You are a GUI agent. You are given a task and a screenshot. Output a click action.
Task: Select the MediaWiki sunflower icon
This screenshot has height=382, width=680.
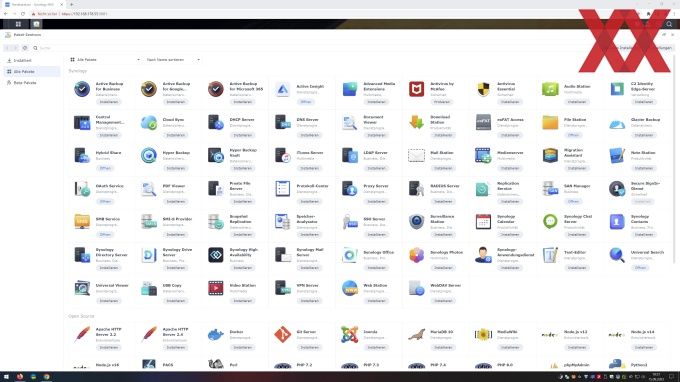(x=483, y=334)
